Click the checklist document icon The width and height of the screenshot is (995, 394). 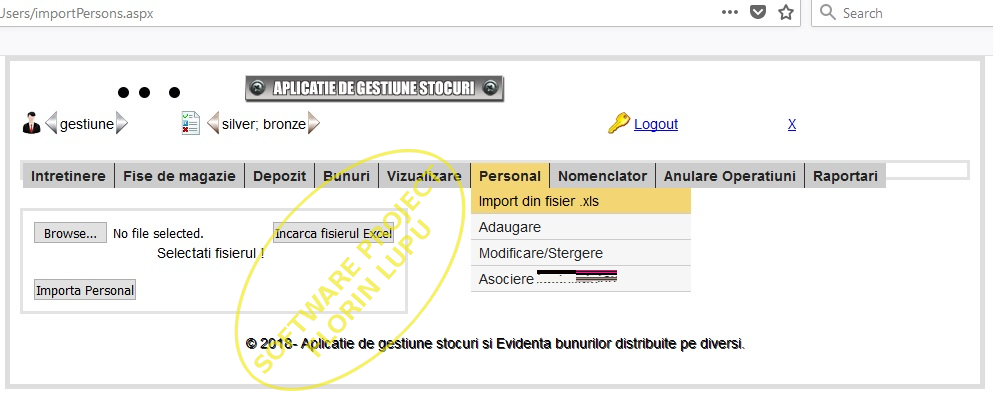190,123
